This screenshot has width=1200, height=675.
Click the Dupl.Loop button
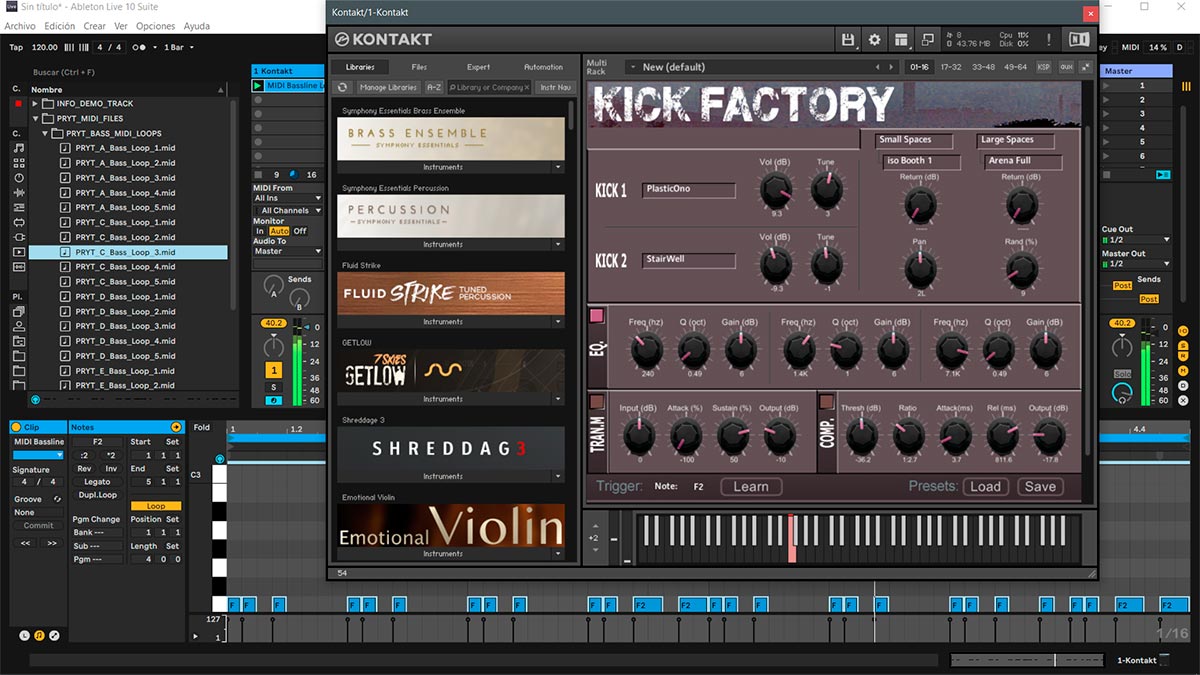98,495
